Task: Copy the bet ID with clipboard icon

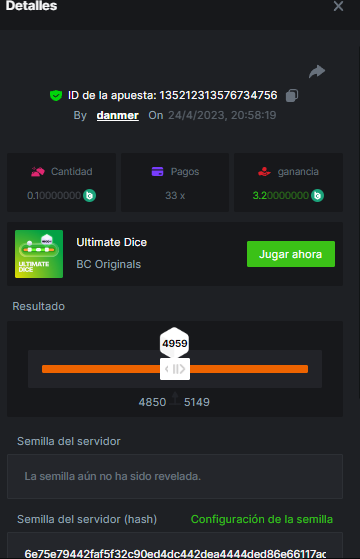Action: coord(292,95)
